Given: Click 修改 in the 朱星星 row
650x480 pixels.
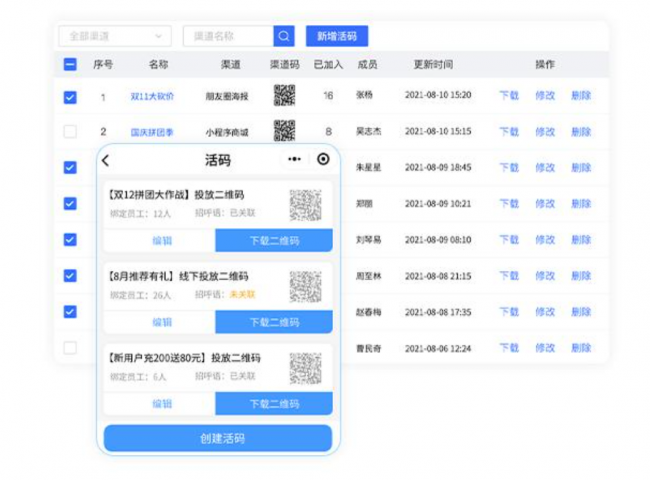Looking at the screenshot, I should (545, 167).
